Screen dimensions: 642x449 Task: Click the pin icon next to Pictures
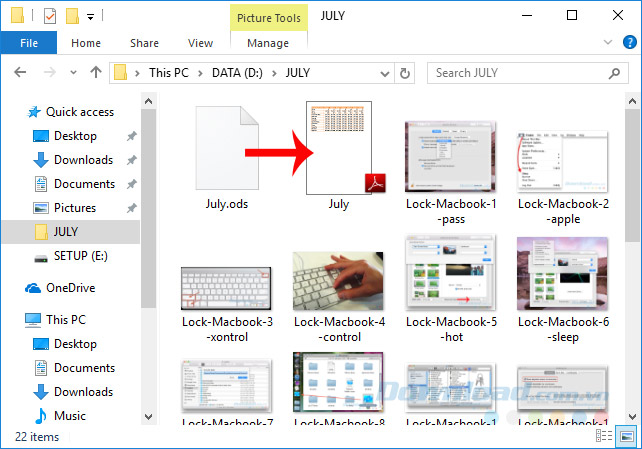click(131, 208)
